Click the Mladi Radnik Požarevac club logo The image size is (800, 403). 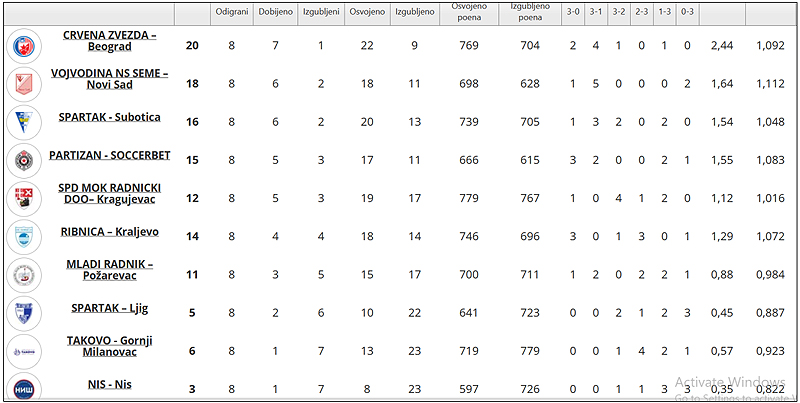22,273
